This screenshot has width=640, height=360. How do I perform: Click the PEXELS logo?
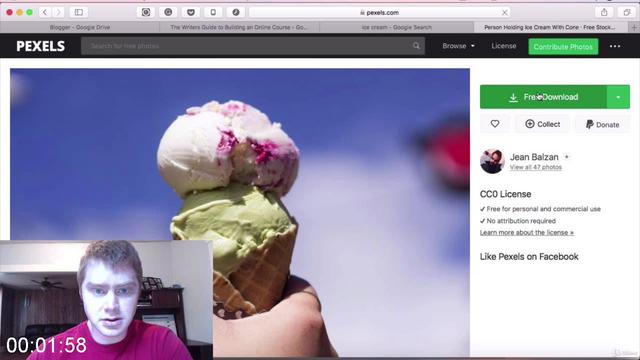coord(40,46)
